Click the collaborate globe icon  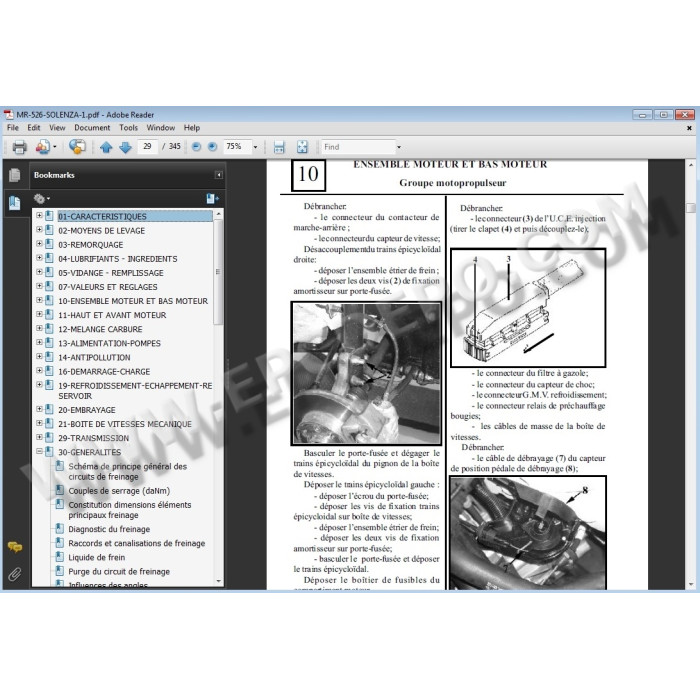pos(77,146)
